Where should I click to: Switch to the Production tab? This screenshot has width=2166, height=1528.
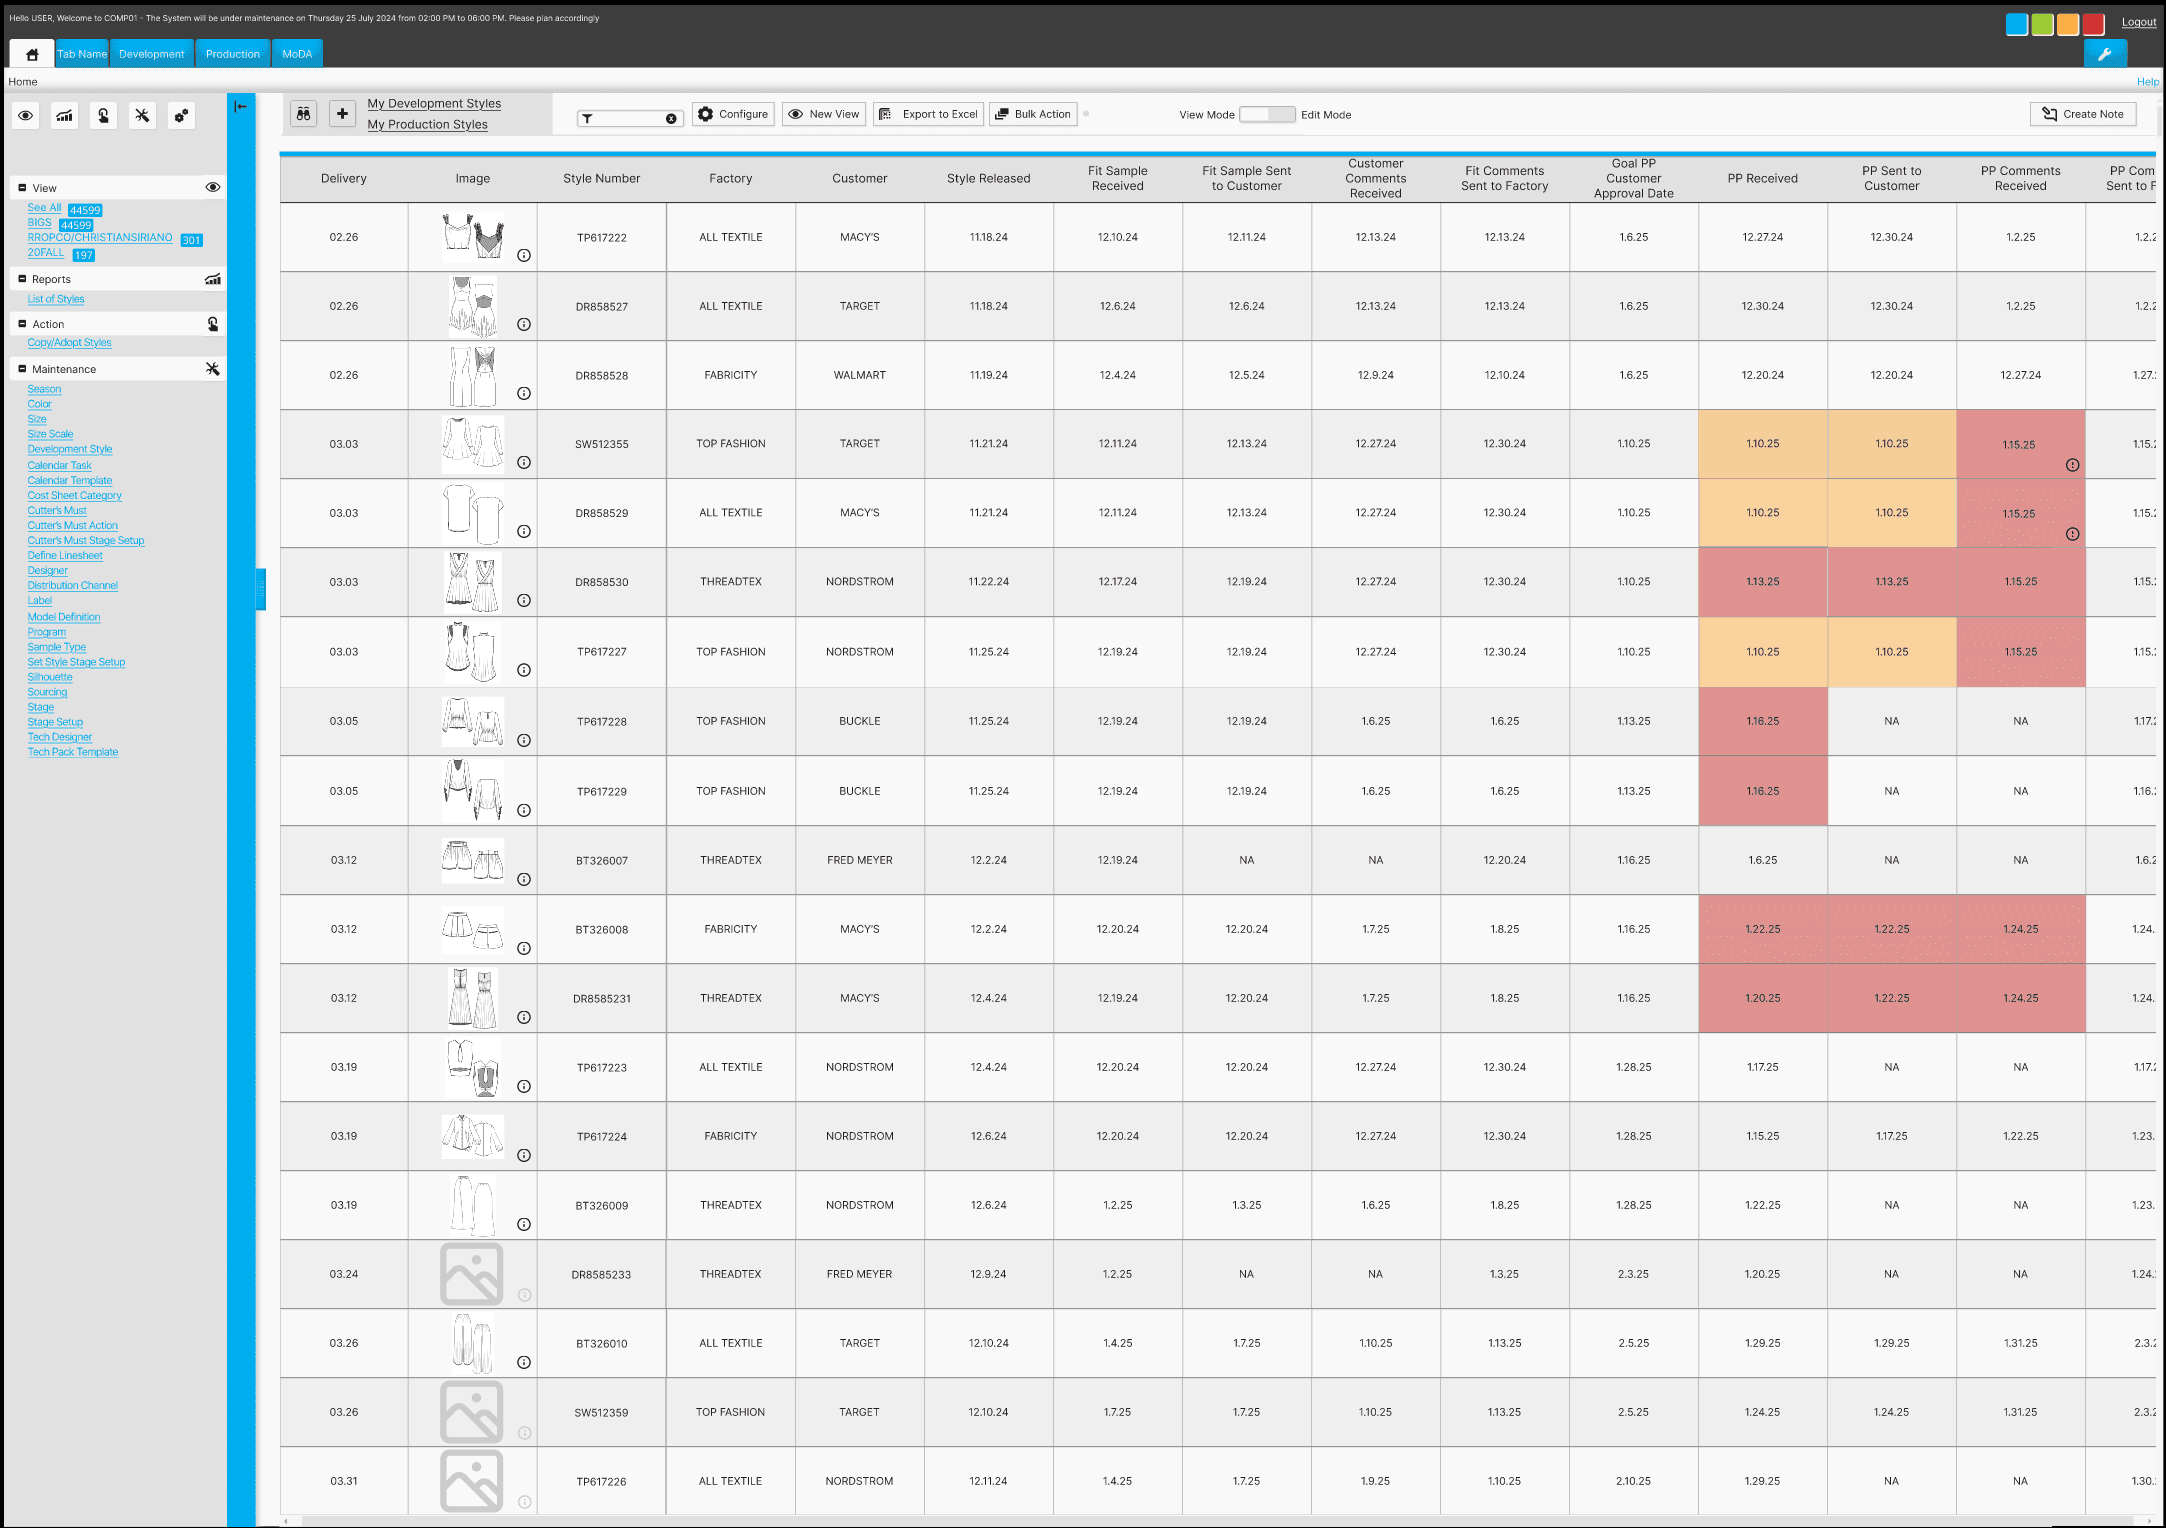[232, 54]
